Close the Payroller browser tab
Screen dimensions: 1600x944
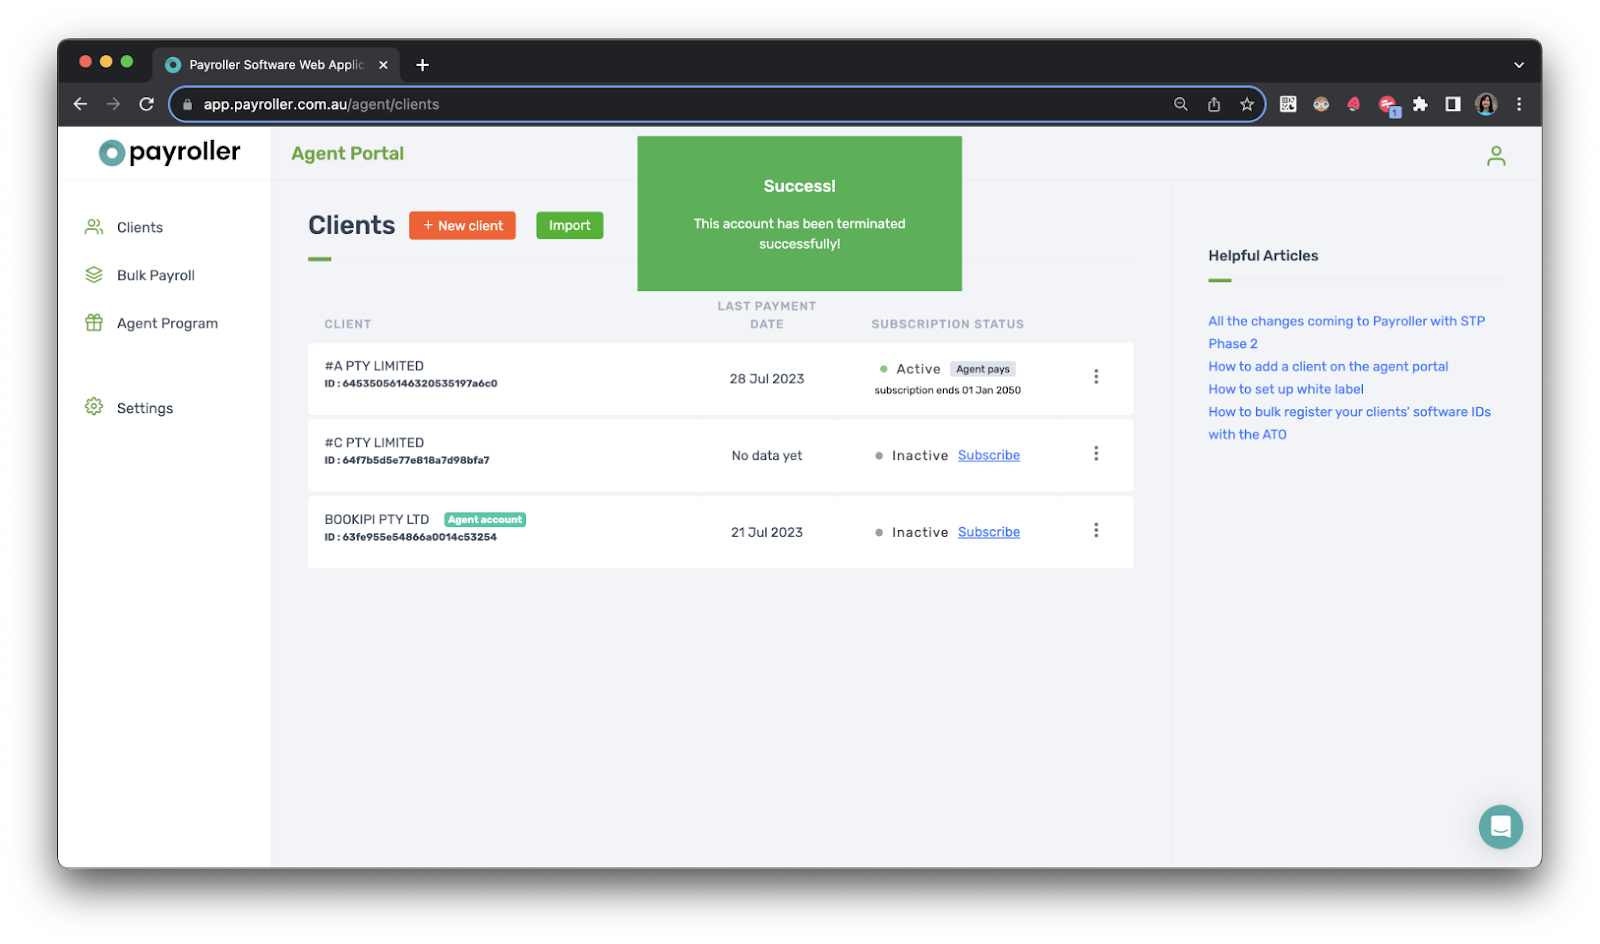[383, 65]
